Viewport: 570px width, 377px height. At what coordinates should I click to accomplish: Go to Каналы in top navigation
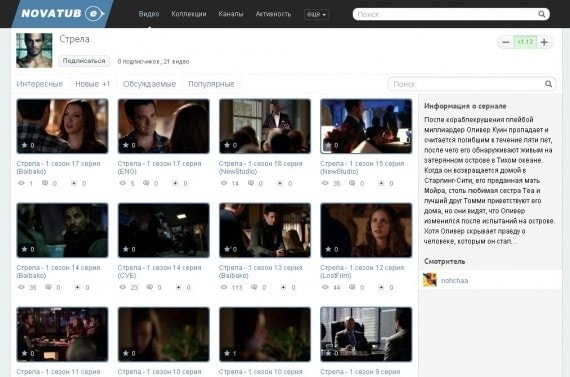click(230, 14)
